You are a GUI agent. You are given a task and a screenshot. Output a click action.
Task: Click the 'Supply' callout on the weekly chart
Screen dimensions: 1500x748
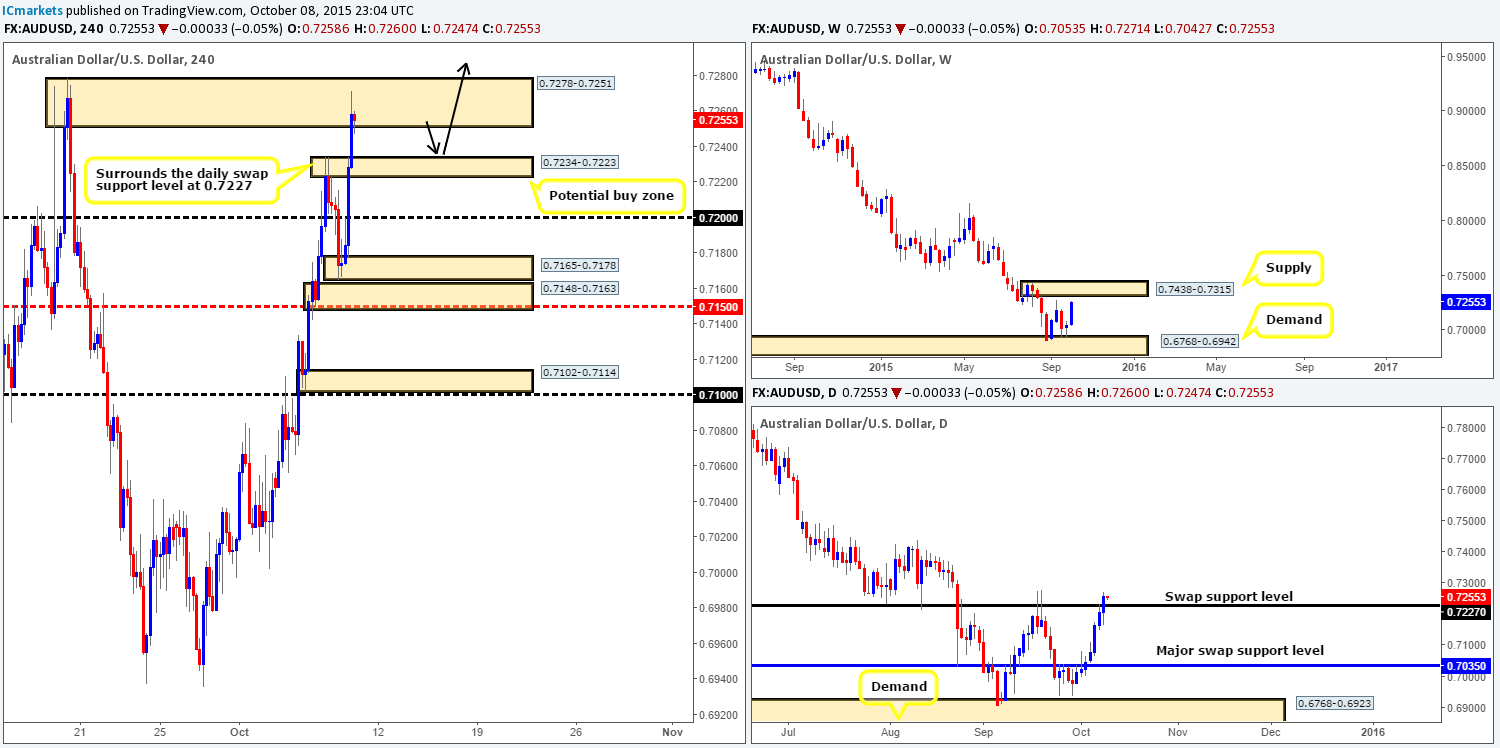click(x=1287, y=268)
